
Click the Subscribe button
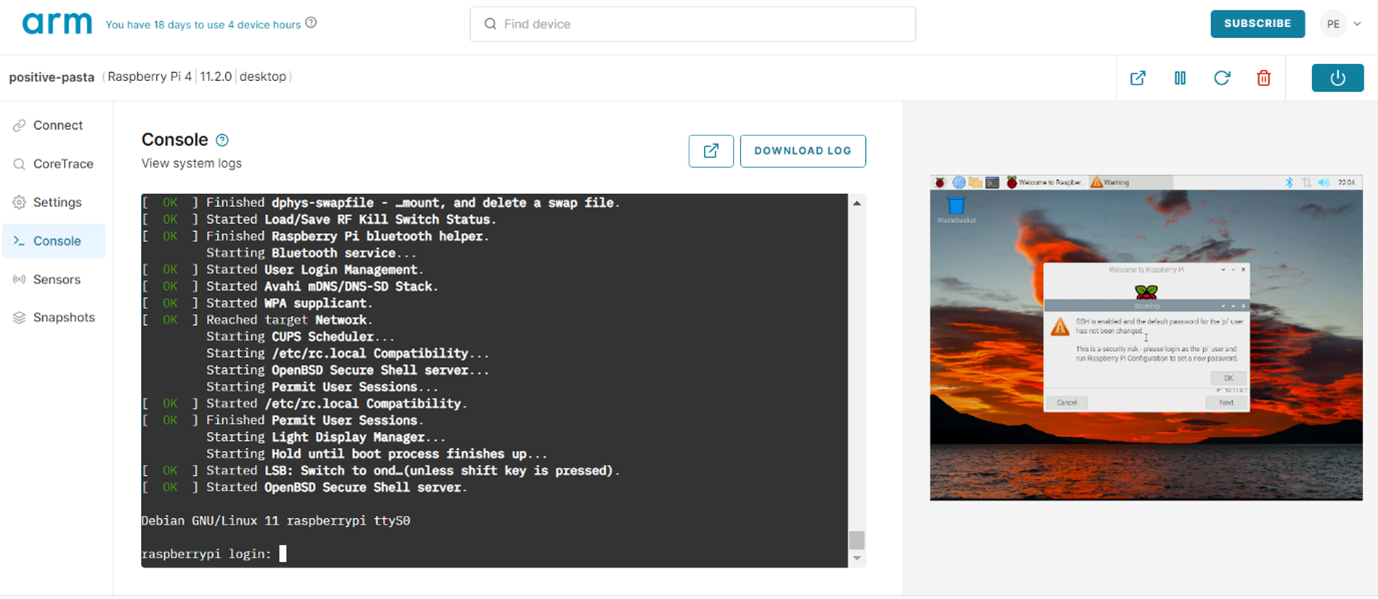(1257, 24)
